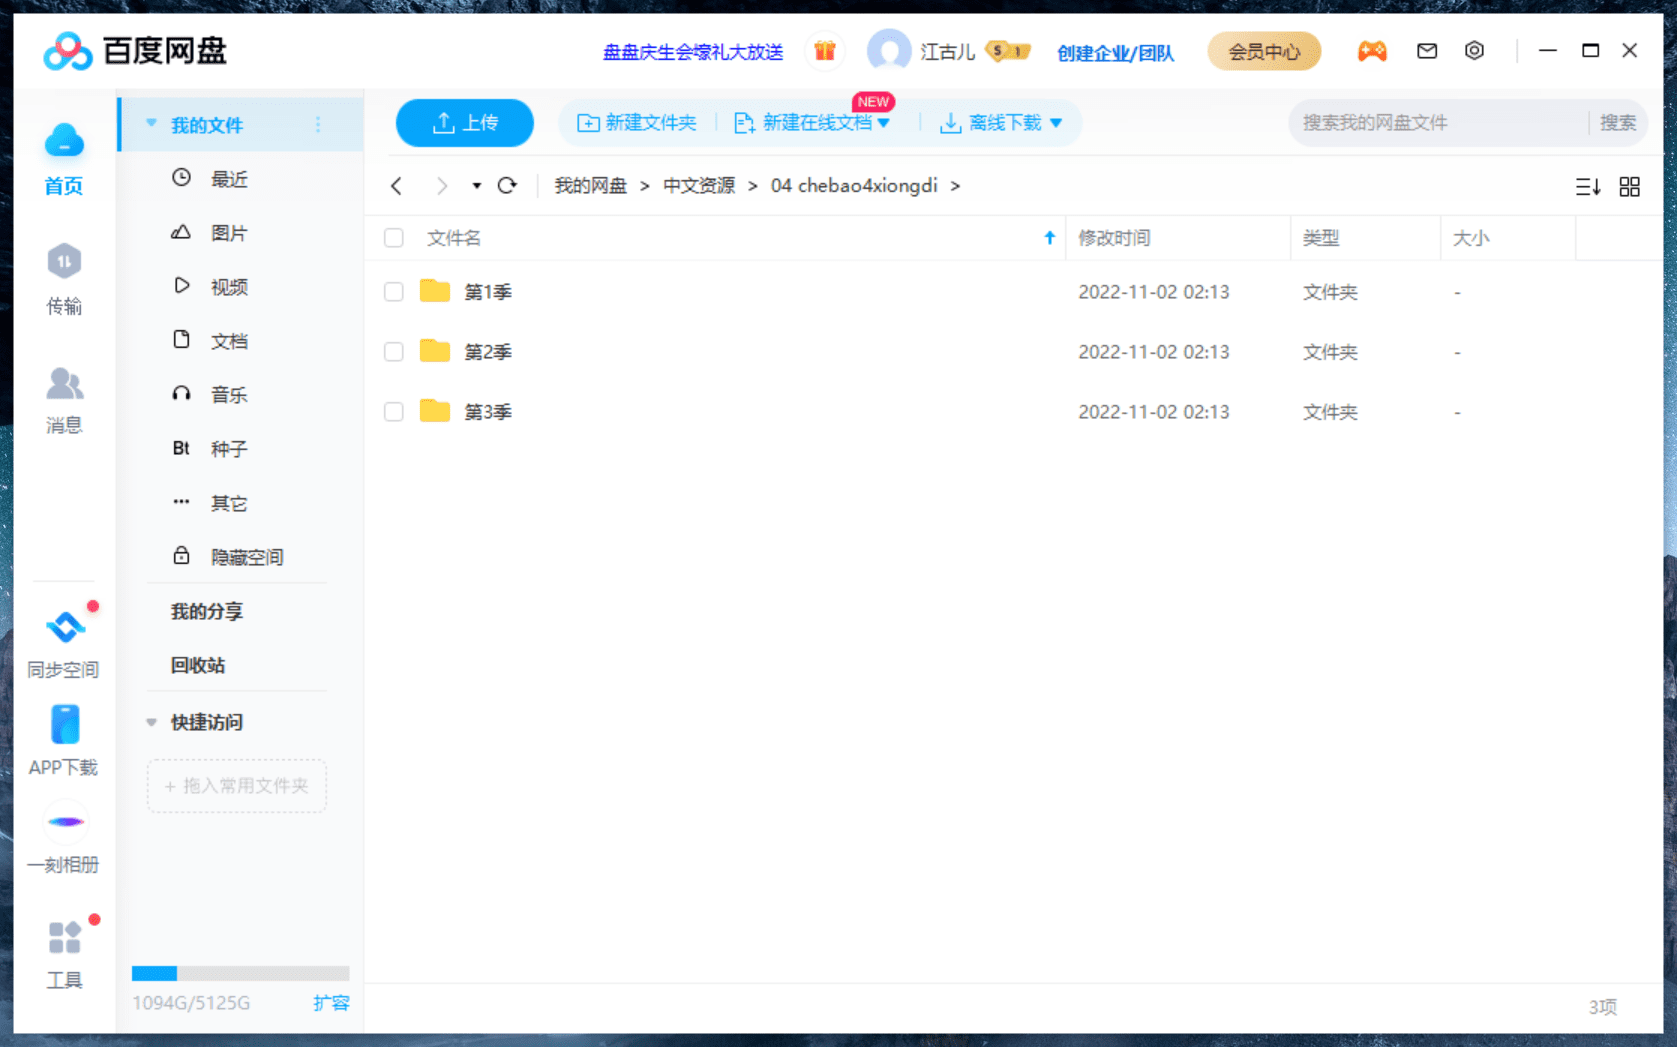Select 视频 in the sidebar

pyautogui.click(x=229, y=287)
